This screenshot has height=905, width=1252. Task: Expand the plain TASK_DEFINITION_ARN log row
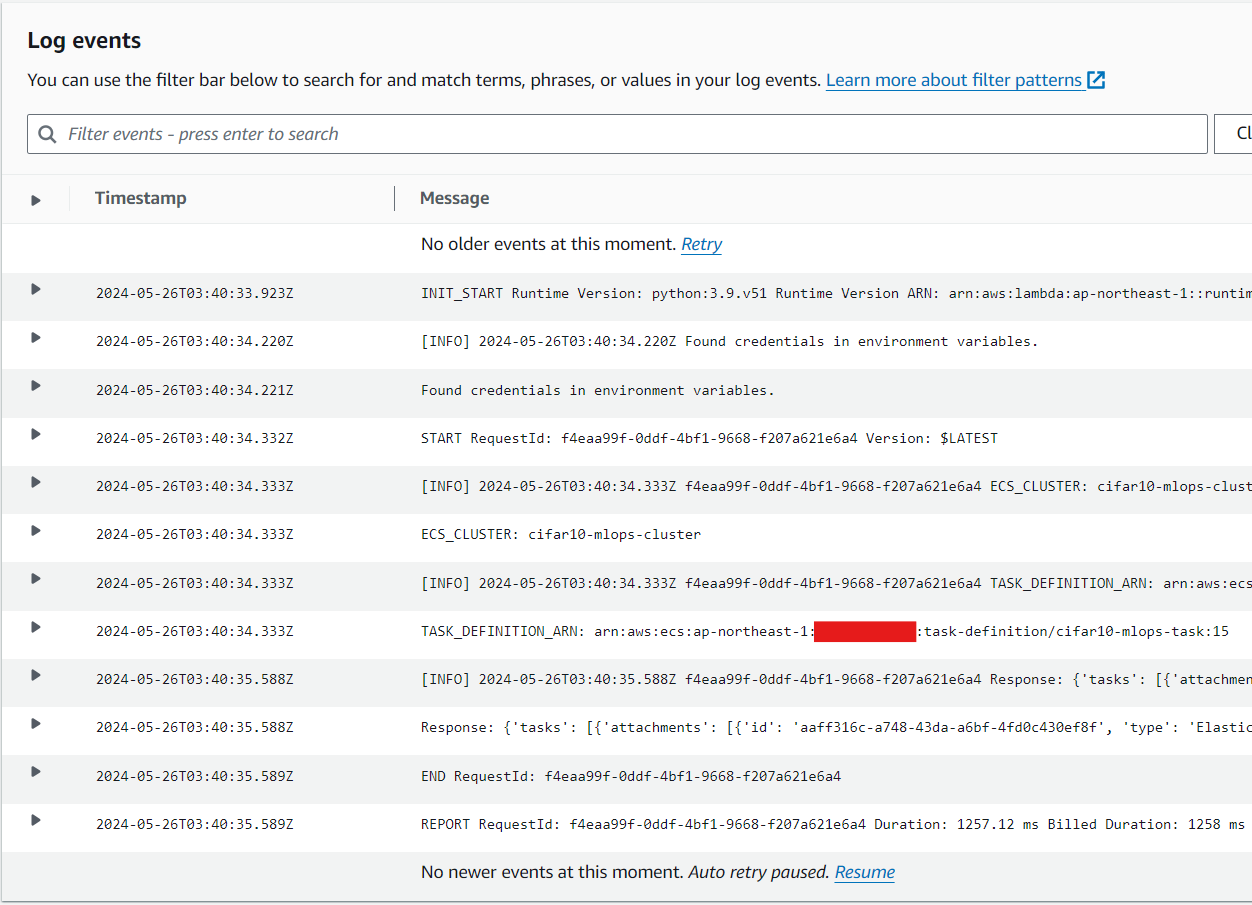(x=36, y=627)
